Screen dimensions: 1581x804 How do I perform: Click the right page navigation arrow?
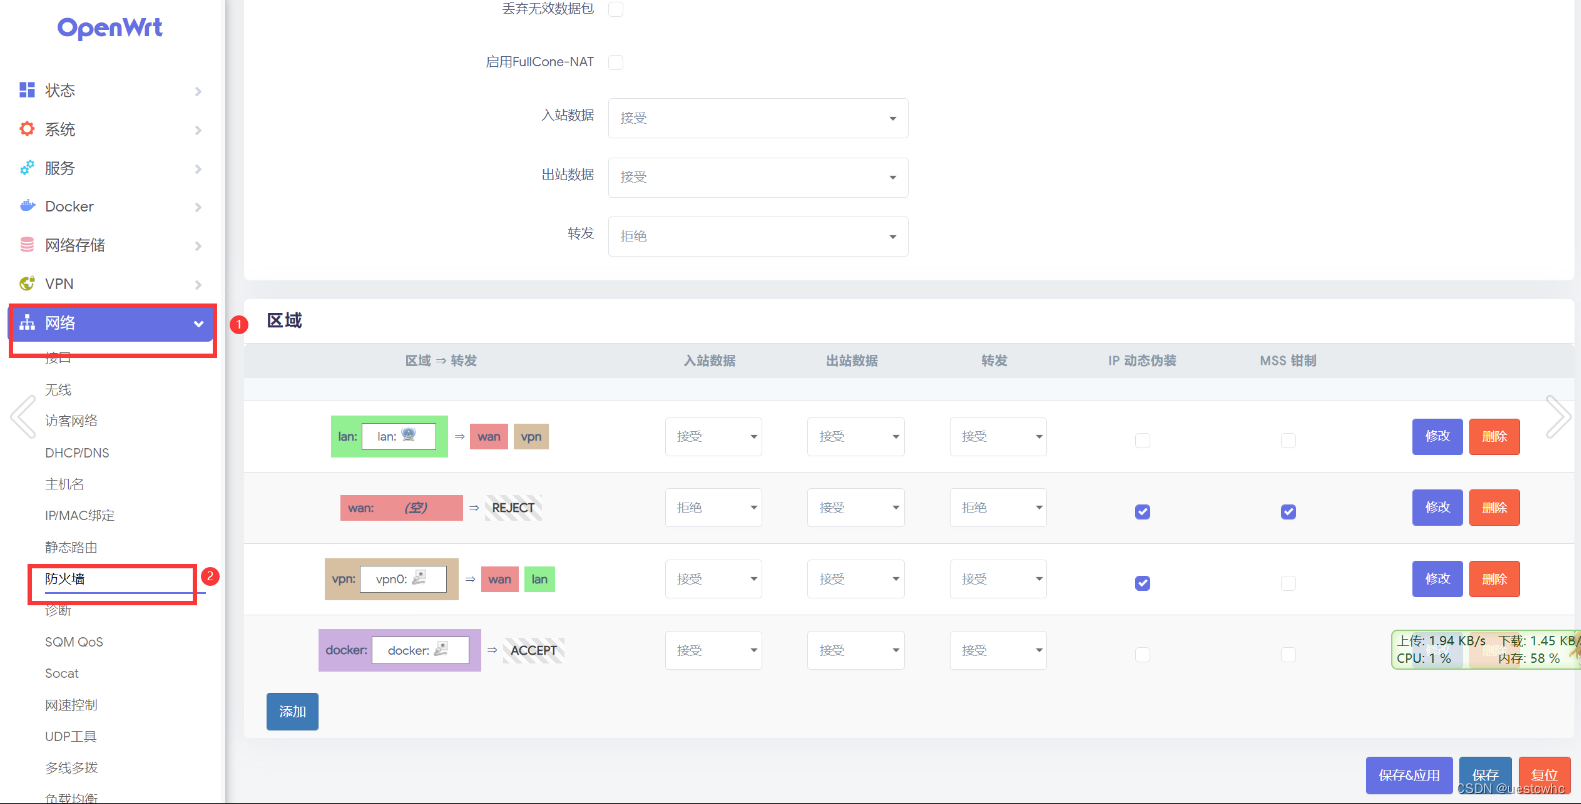point(1558,417)
